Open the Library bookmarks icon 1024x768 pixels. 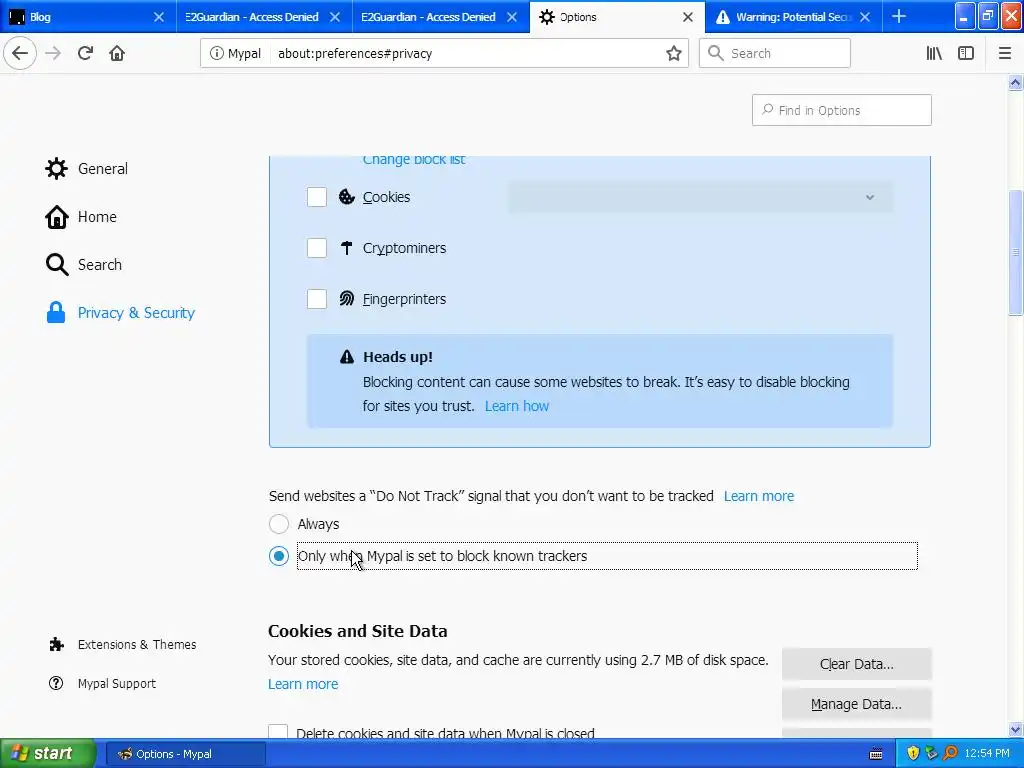934,53
